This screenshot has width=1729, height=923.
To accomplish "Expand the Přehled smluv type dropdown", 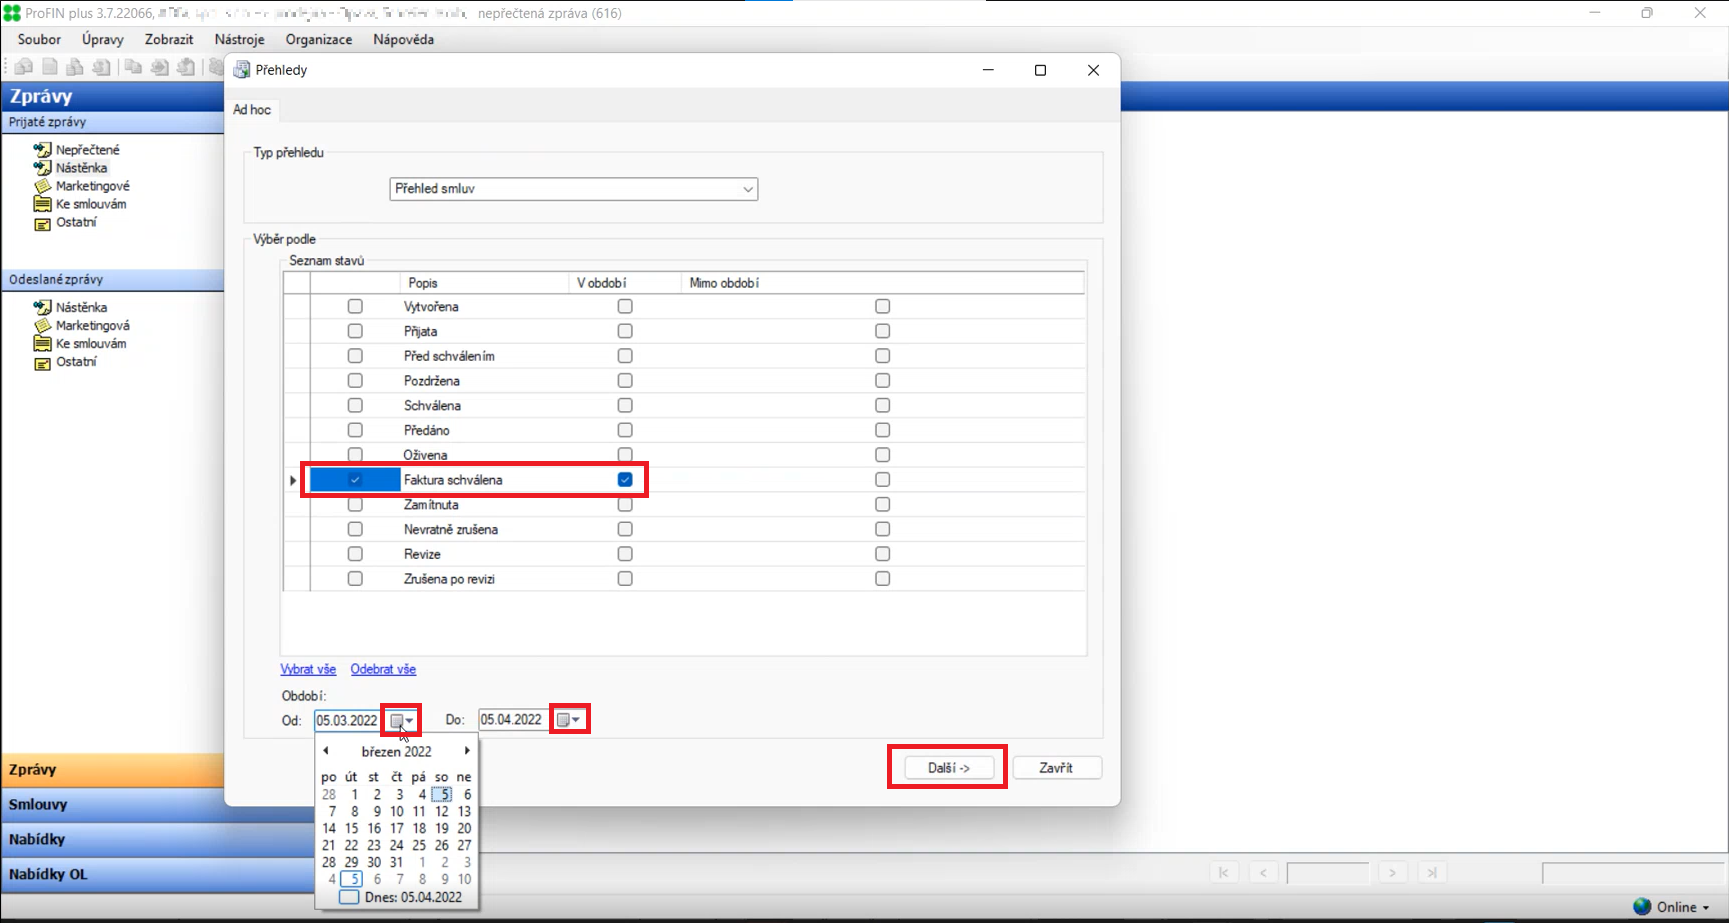I will coord(747,189).
